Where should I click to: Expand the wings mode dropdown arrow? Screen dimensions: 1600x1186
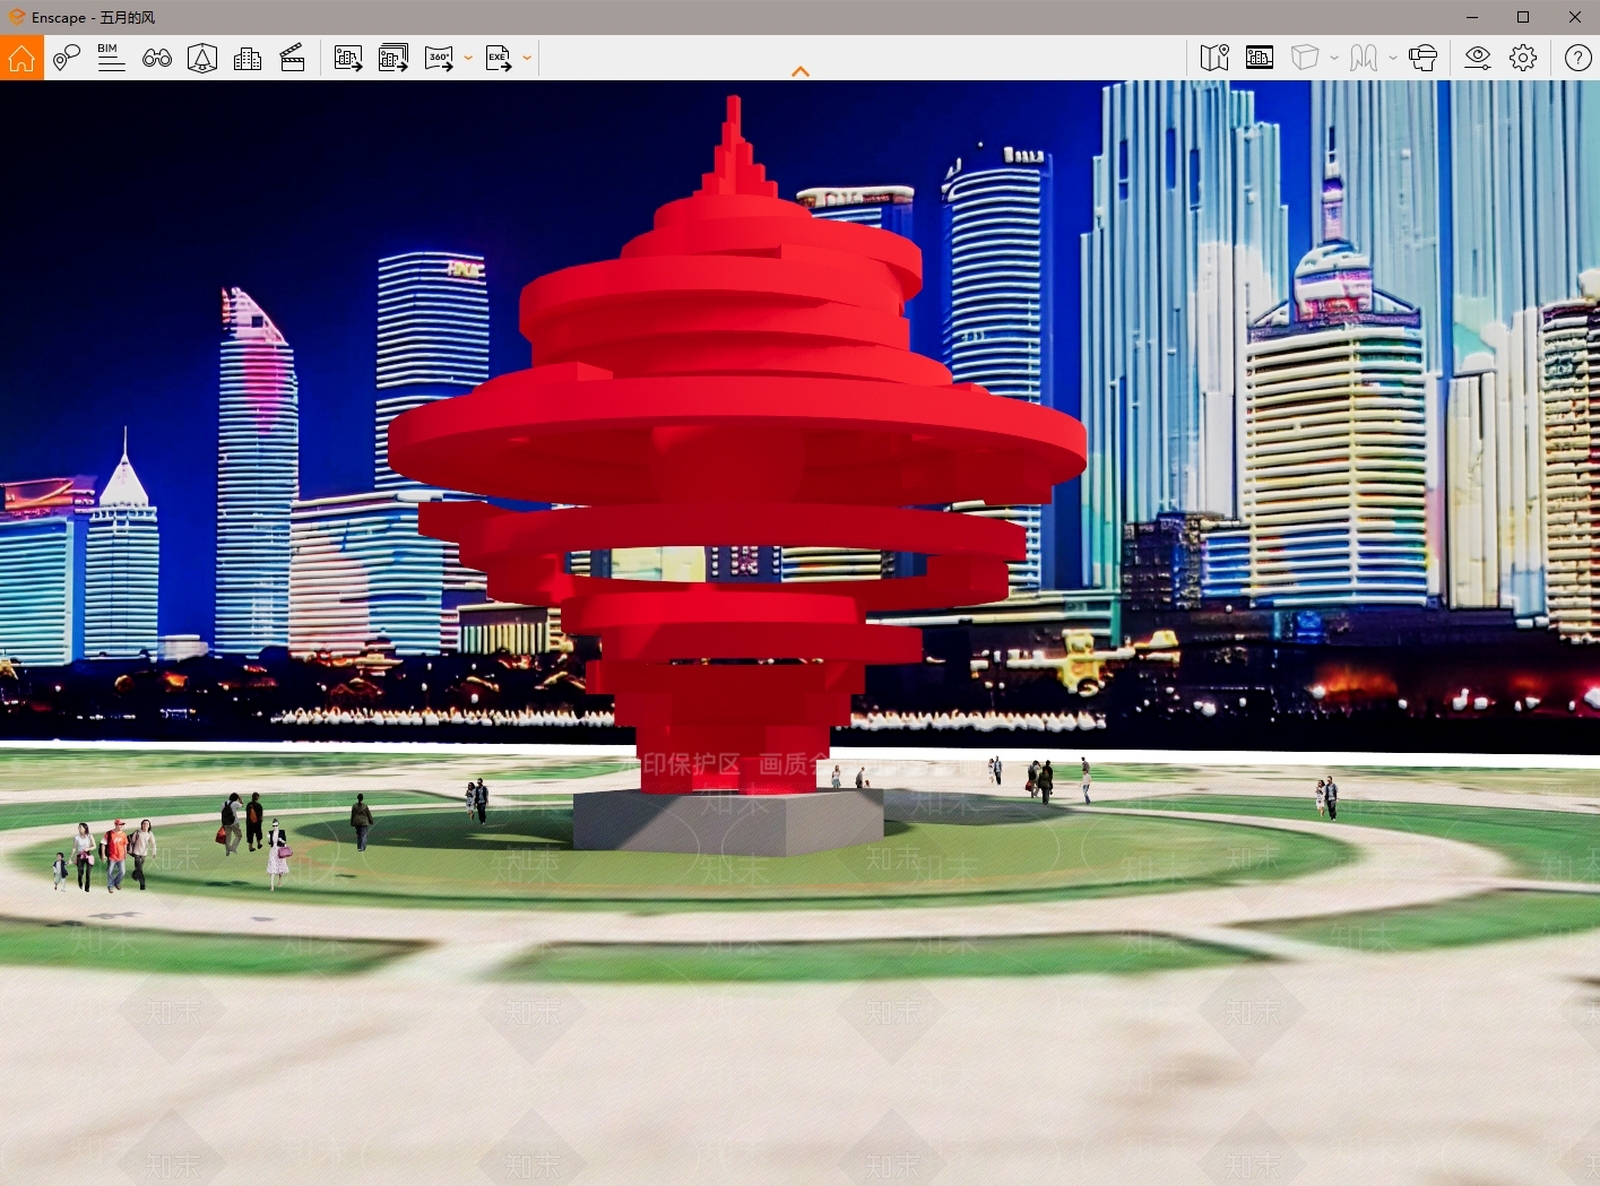click(1393, 58)
